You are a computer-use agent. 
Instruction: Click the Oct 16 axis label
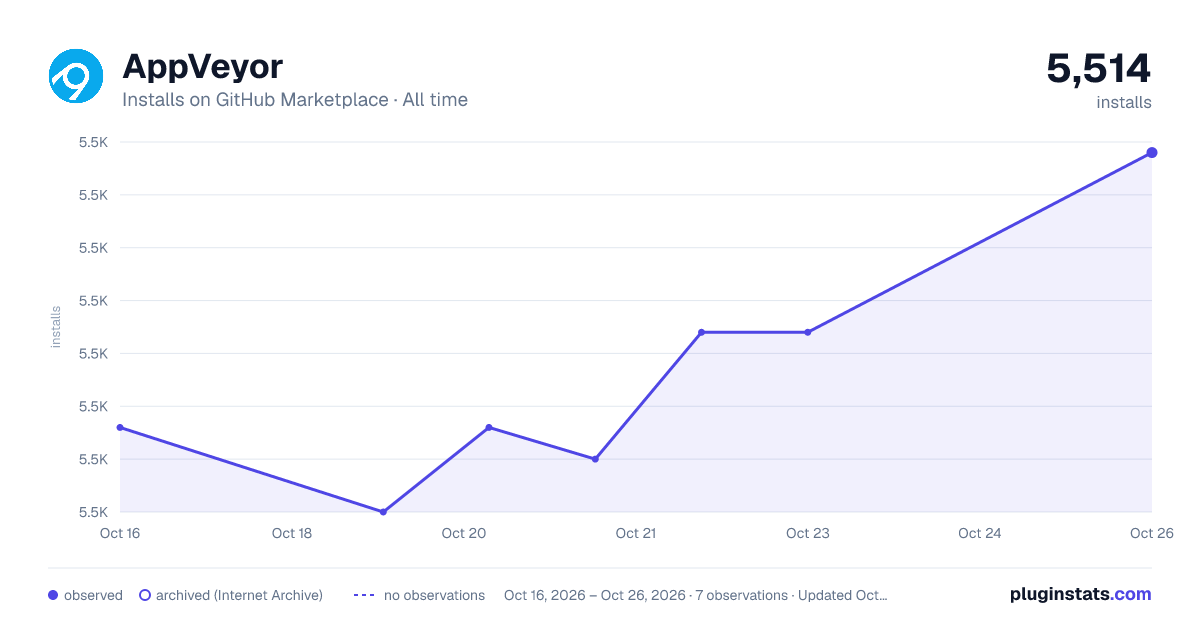click(x=120, y=533)
